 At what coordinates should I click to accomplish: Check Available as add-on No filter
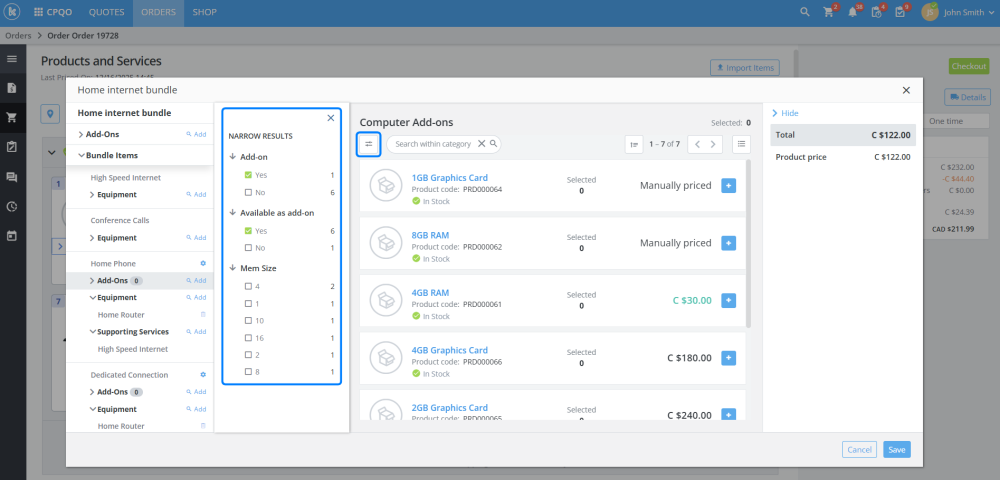coord(248,248)
